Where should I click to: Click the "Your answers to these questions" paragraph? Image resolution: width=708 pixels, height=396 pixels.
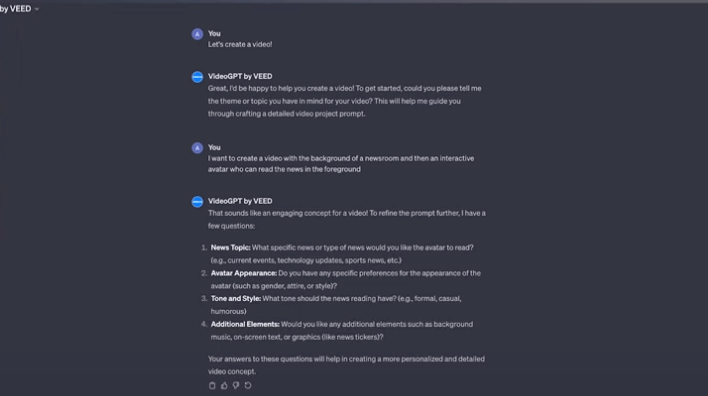pyautogui.click(x=346, y=365)
